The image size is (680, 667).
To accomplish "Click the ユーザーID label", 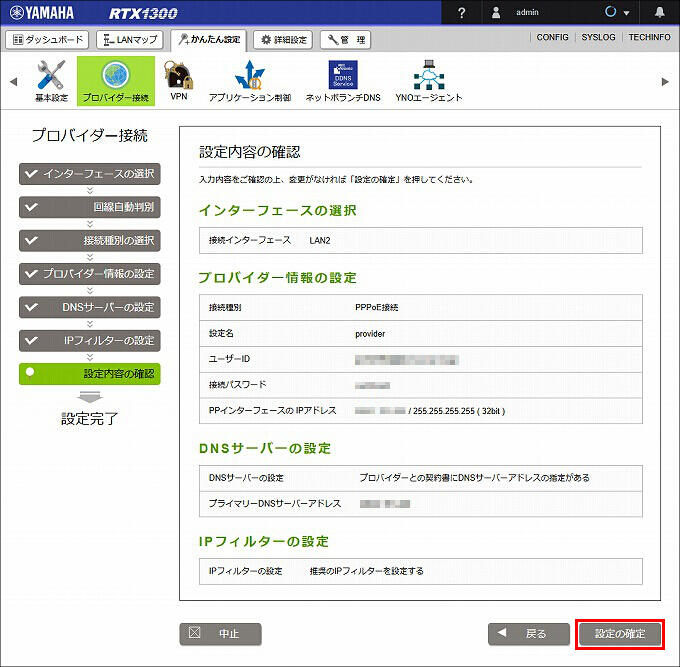I will tap(229, 359).
